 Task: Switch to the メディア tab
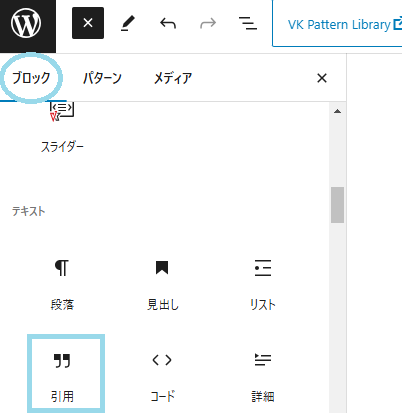click(x=173, y=78)
